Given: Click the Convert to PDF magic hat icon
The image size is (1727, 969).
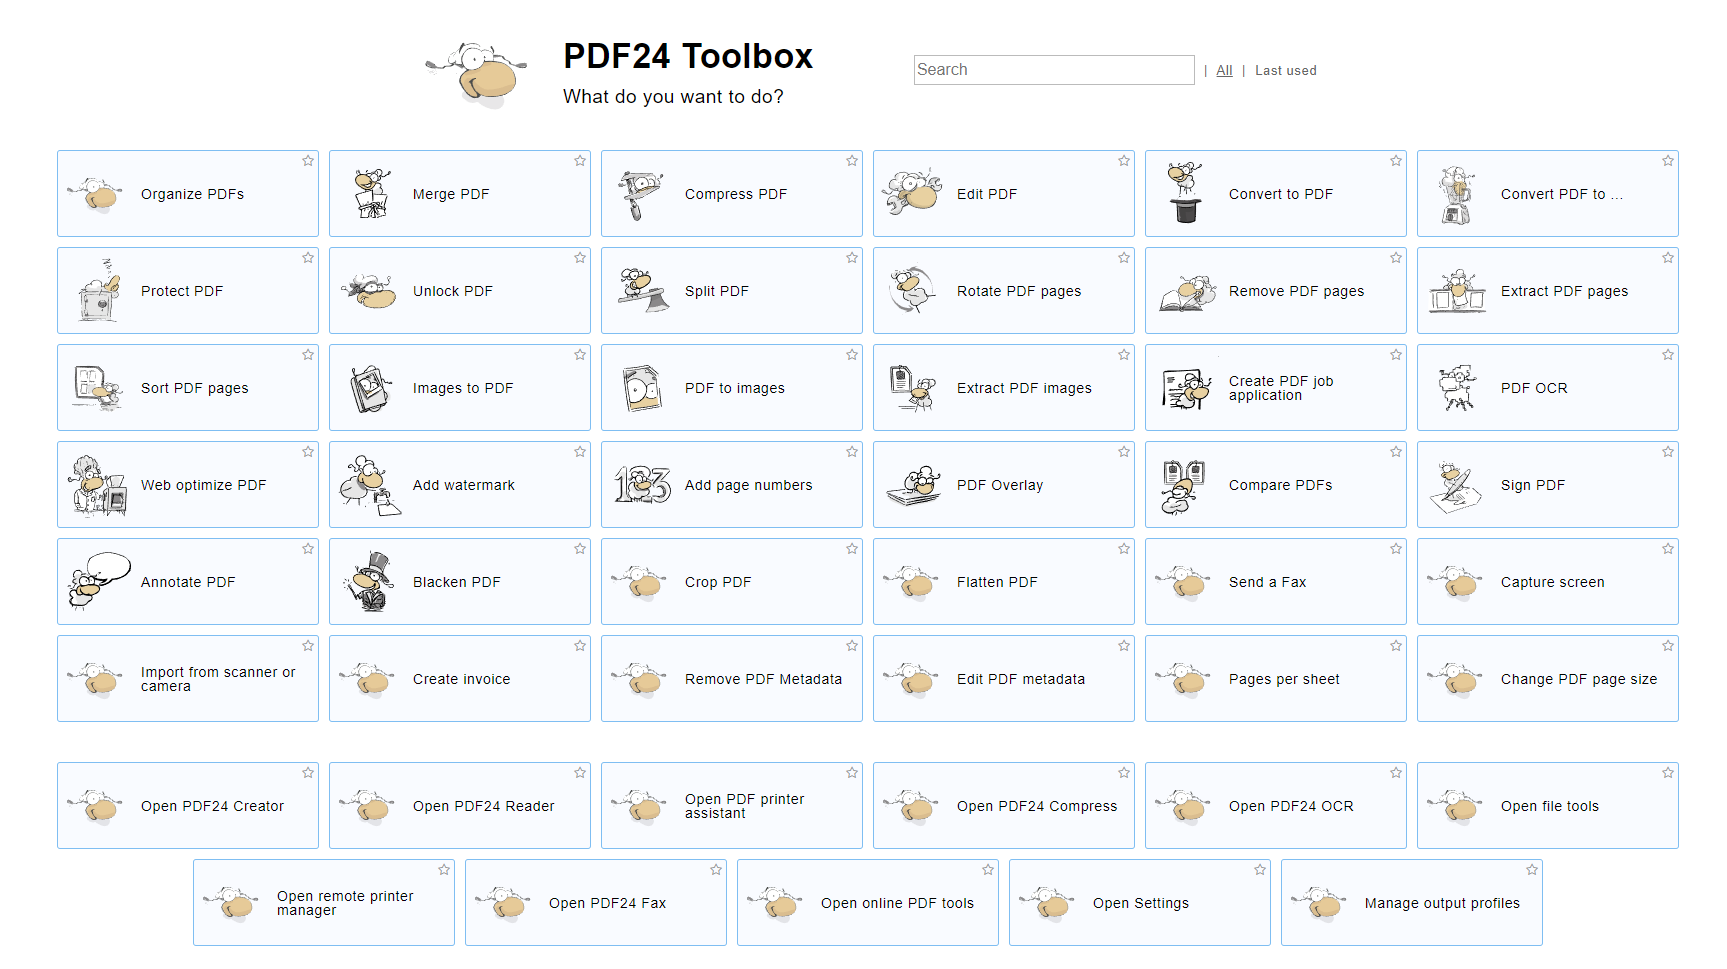Looking at the screenshot, I should pos(1185,194).
